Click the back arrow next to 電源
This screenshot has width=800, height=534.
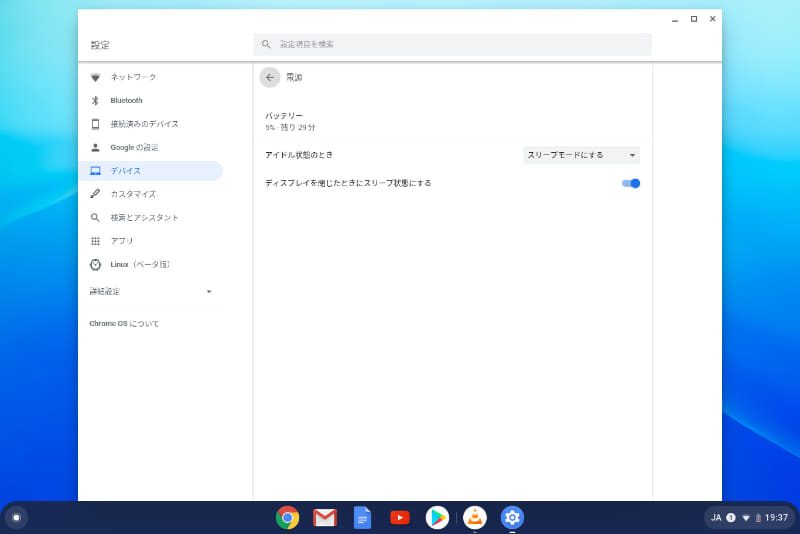[270, 78]
